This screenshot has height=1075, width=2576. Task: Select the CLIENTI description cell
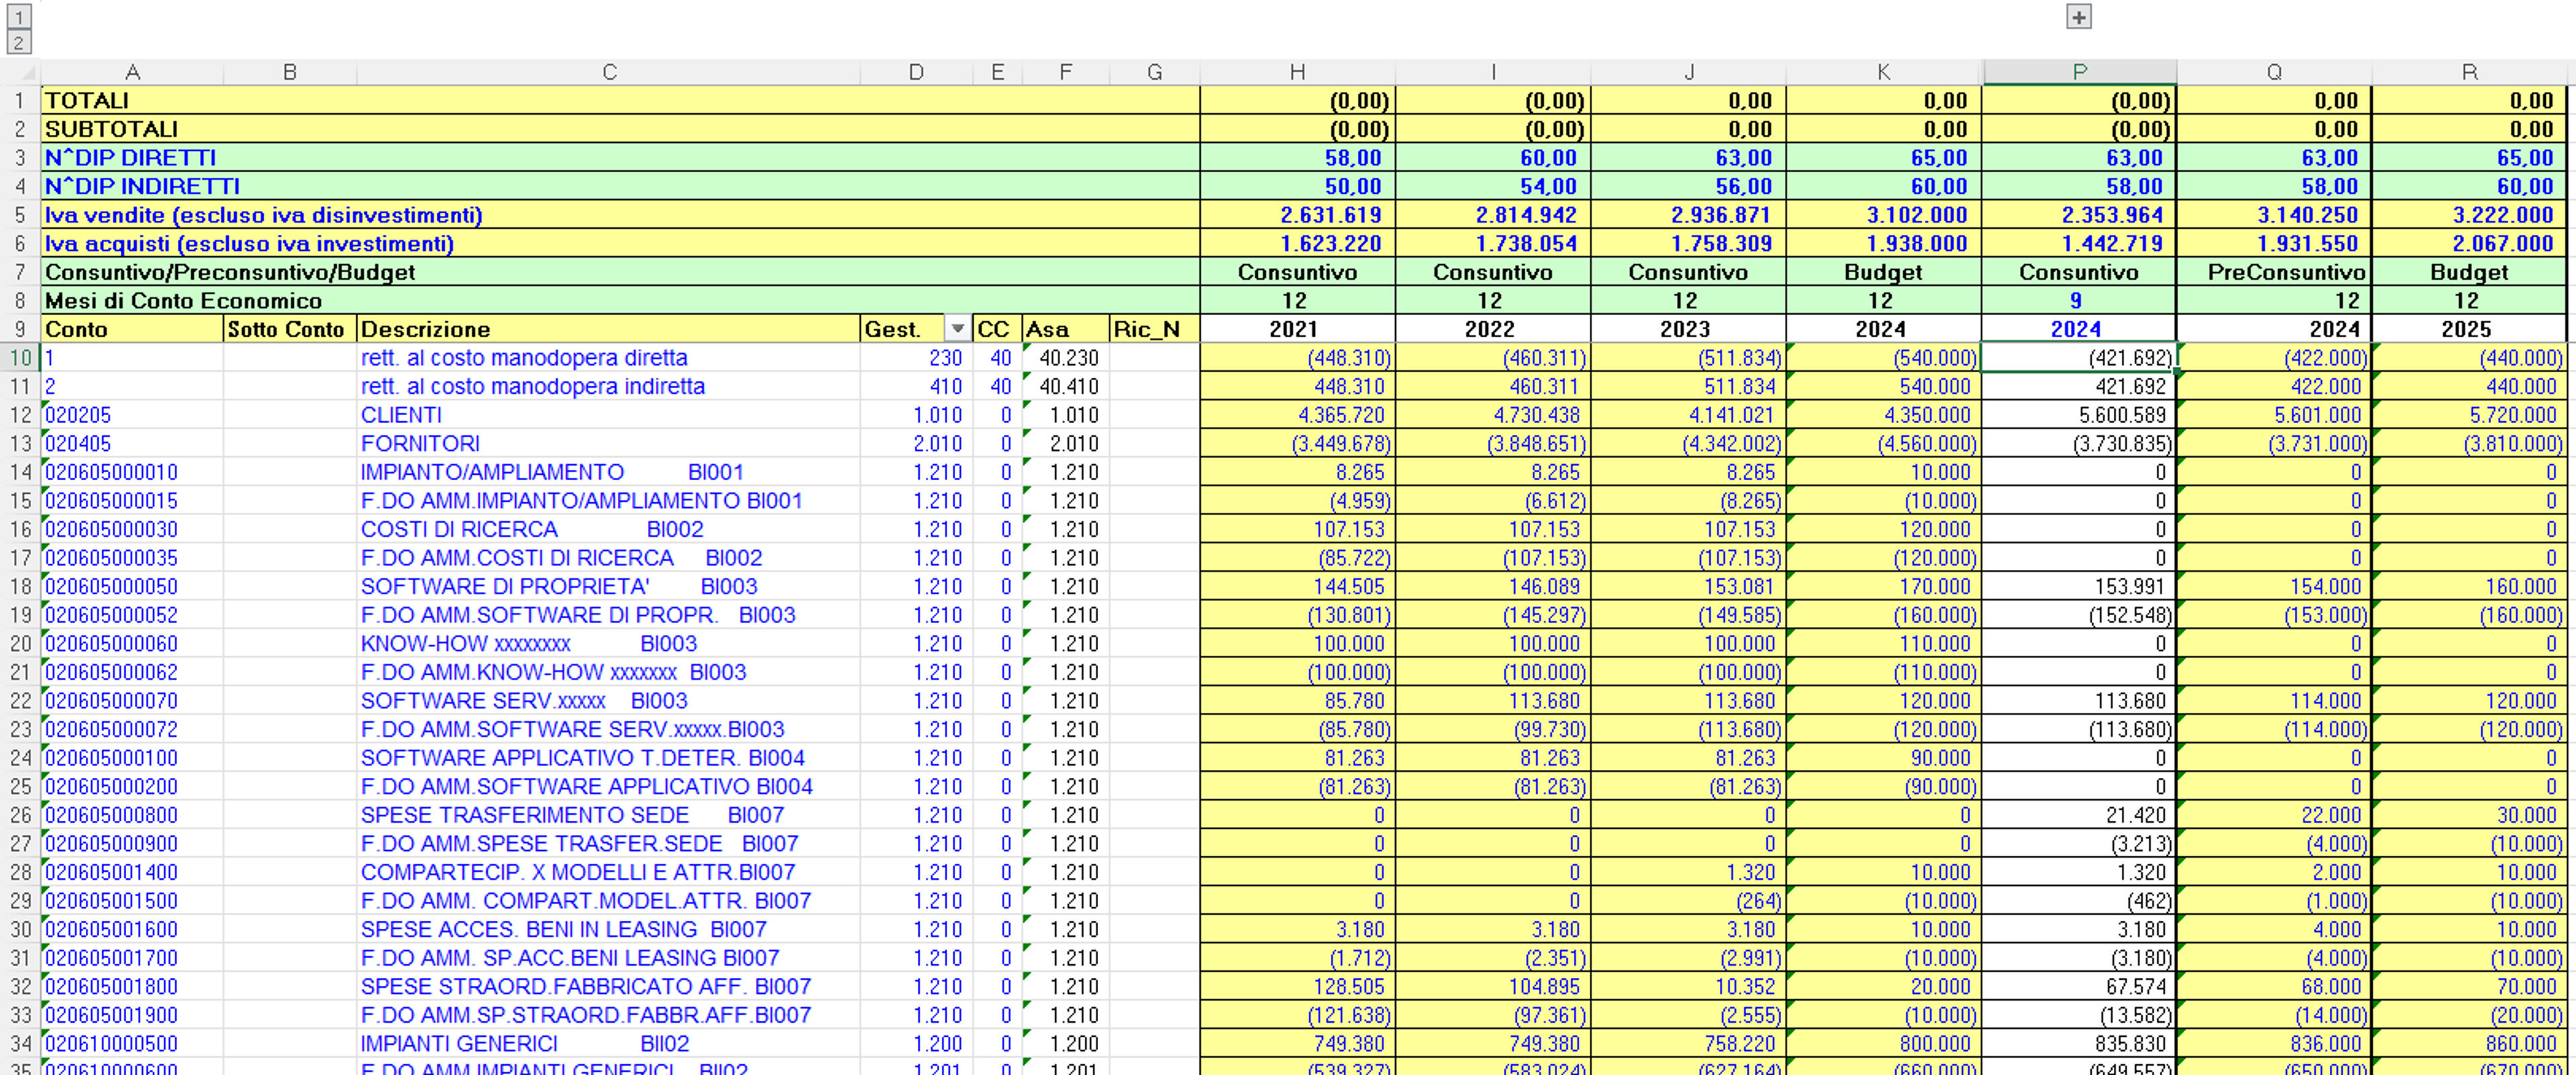click(x=609, y=415)
